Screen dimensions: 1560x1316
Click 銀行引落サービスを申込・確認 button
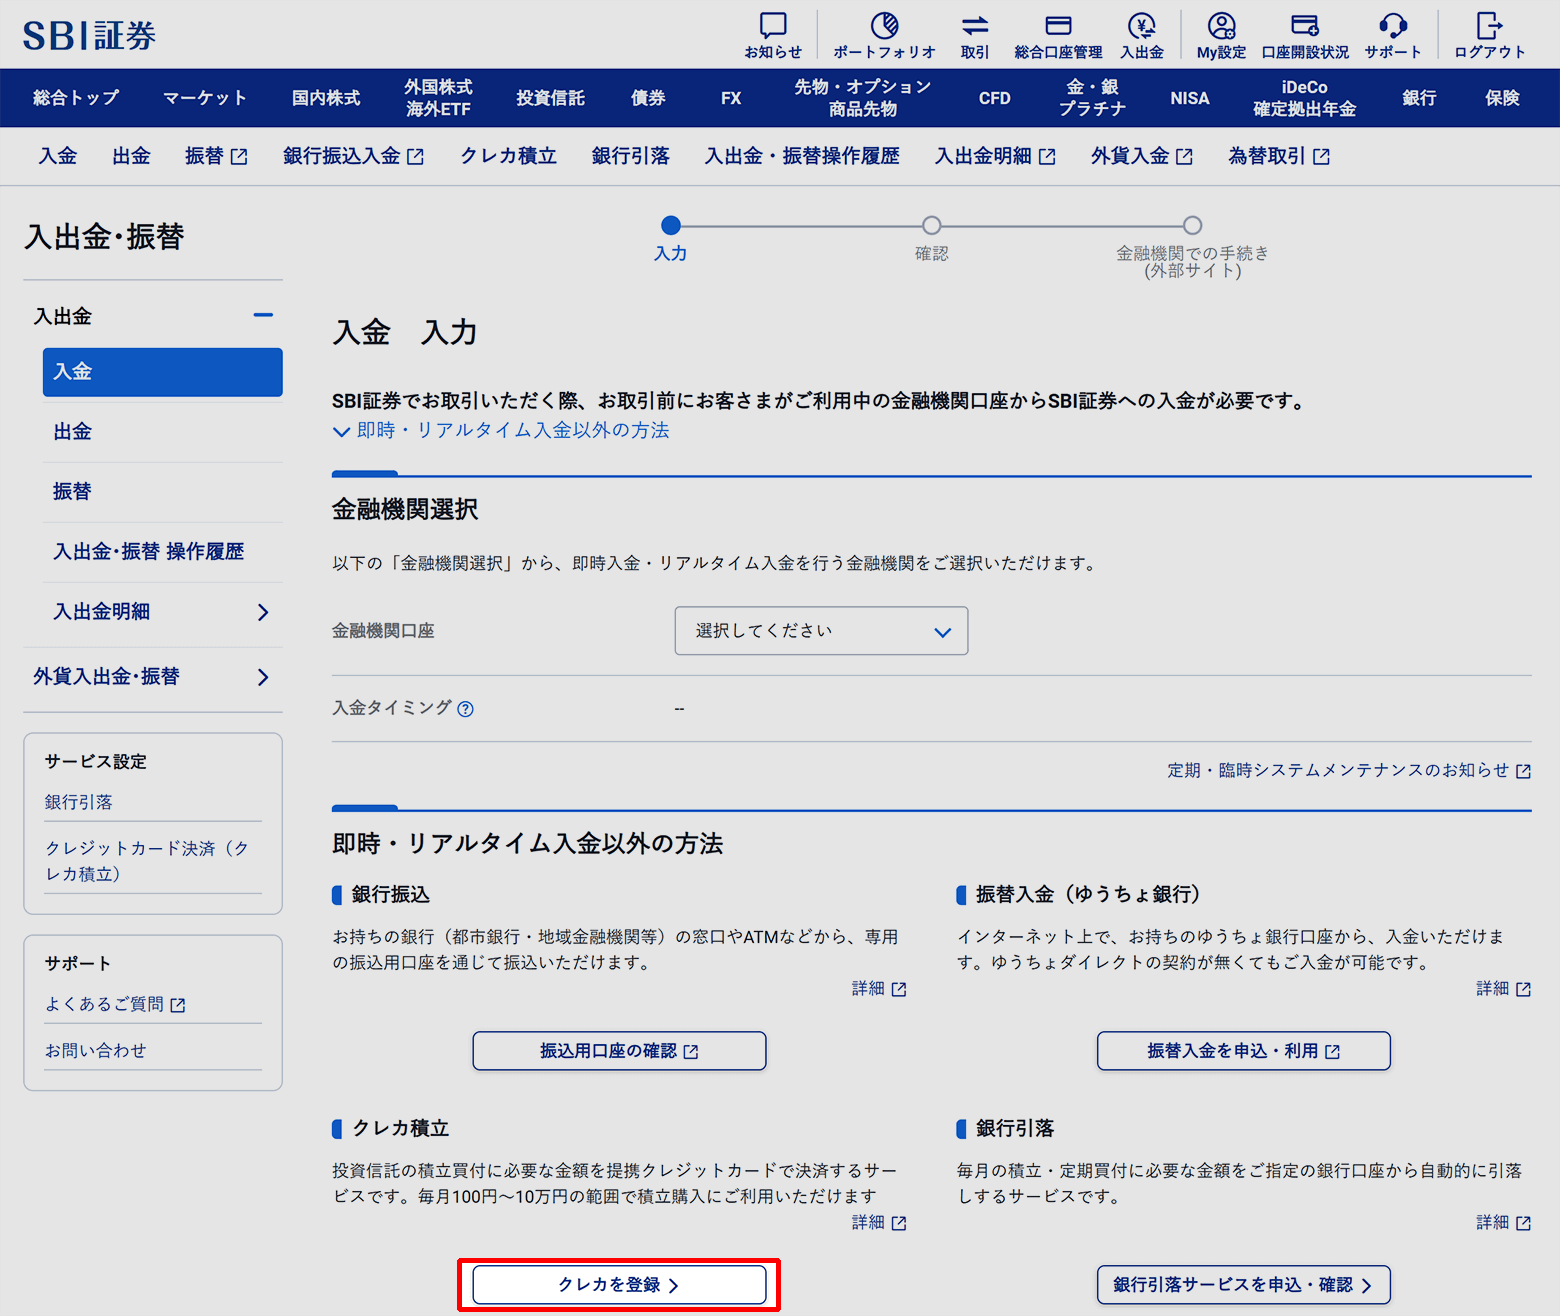click(1243, 1285)
